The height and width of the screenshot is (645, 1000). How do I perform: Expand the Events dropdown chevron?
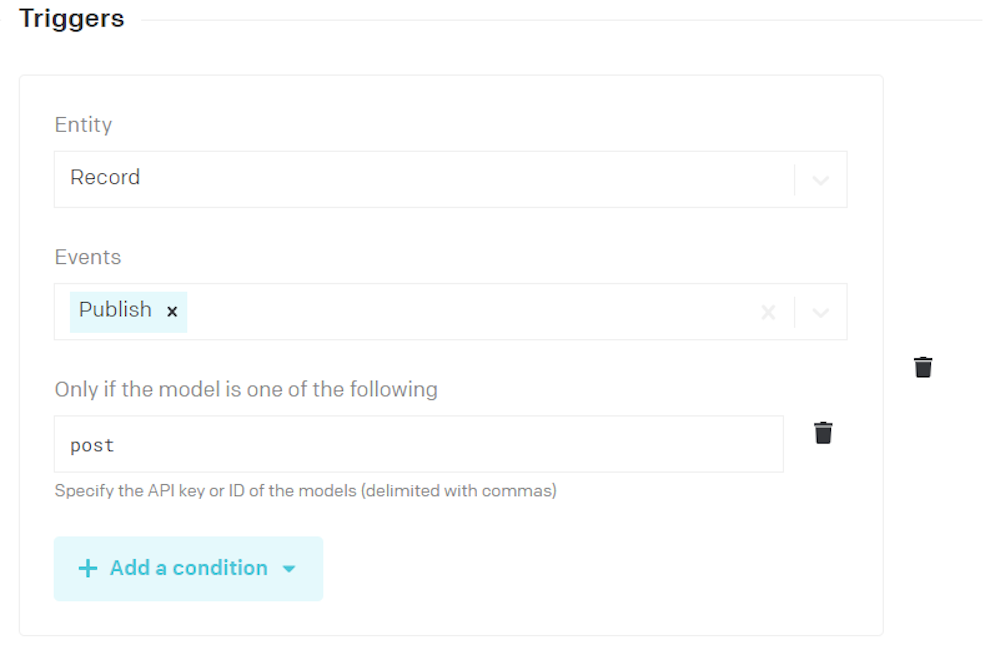821,313
